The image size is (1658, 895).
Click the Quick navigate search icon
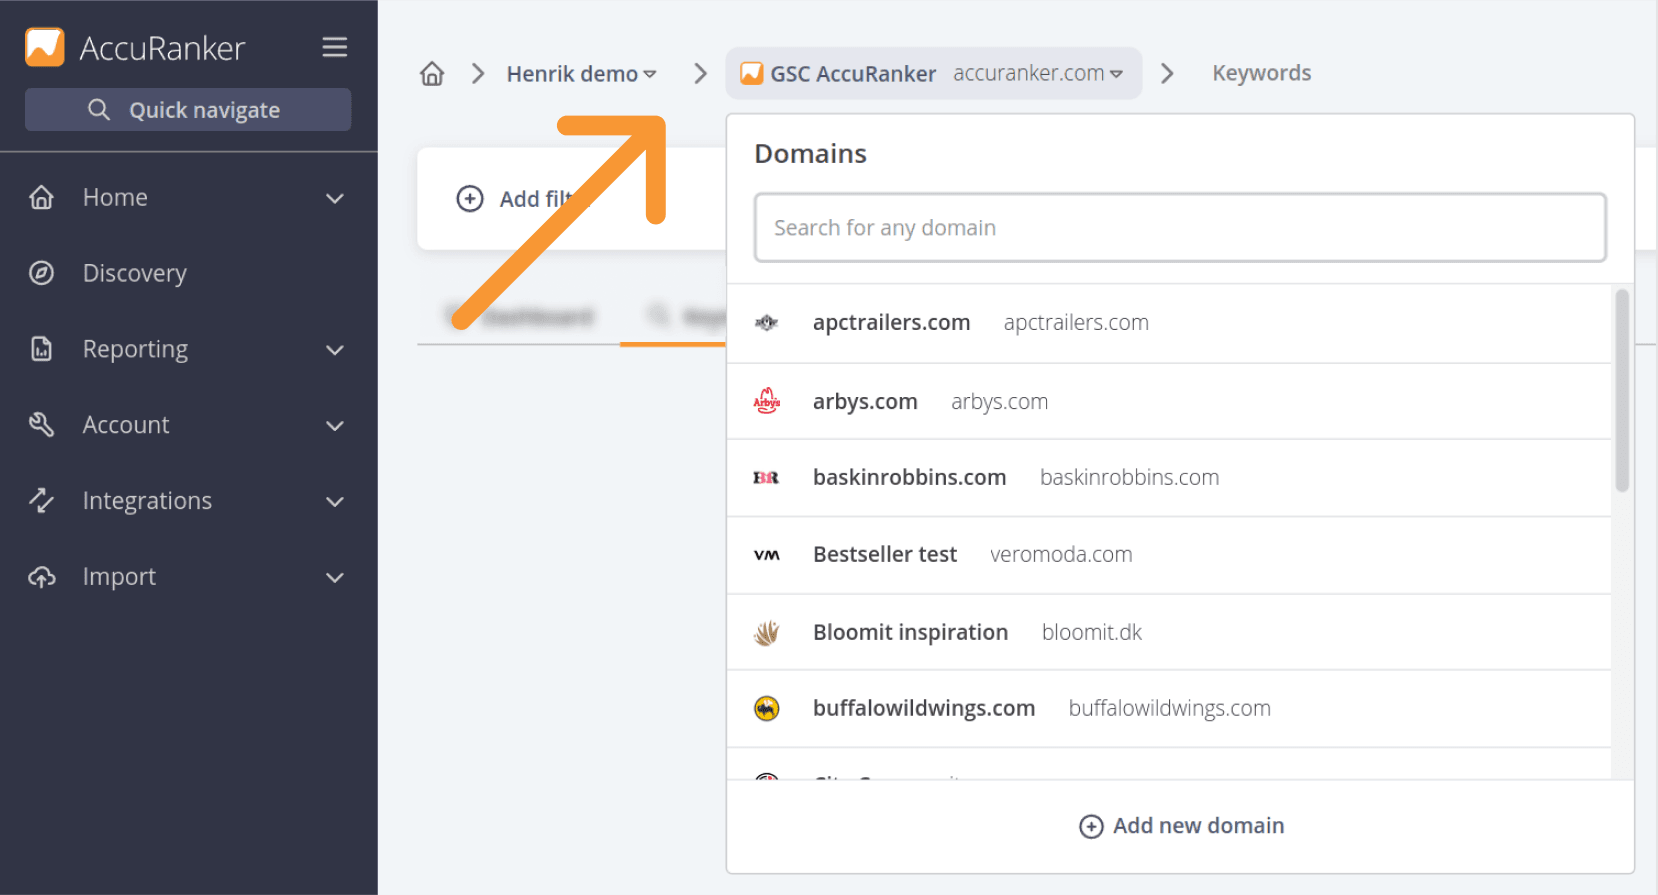98,109
